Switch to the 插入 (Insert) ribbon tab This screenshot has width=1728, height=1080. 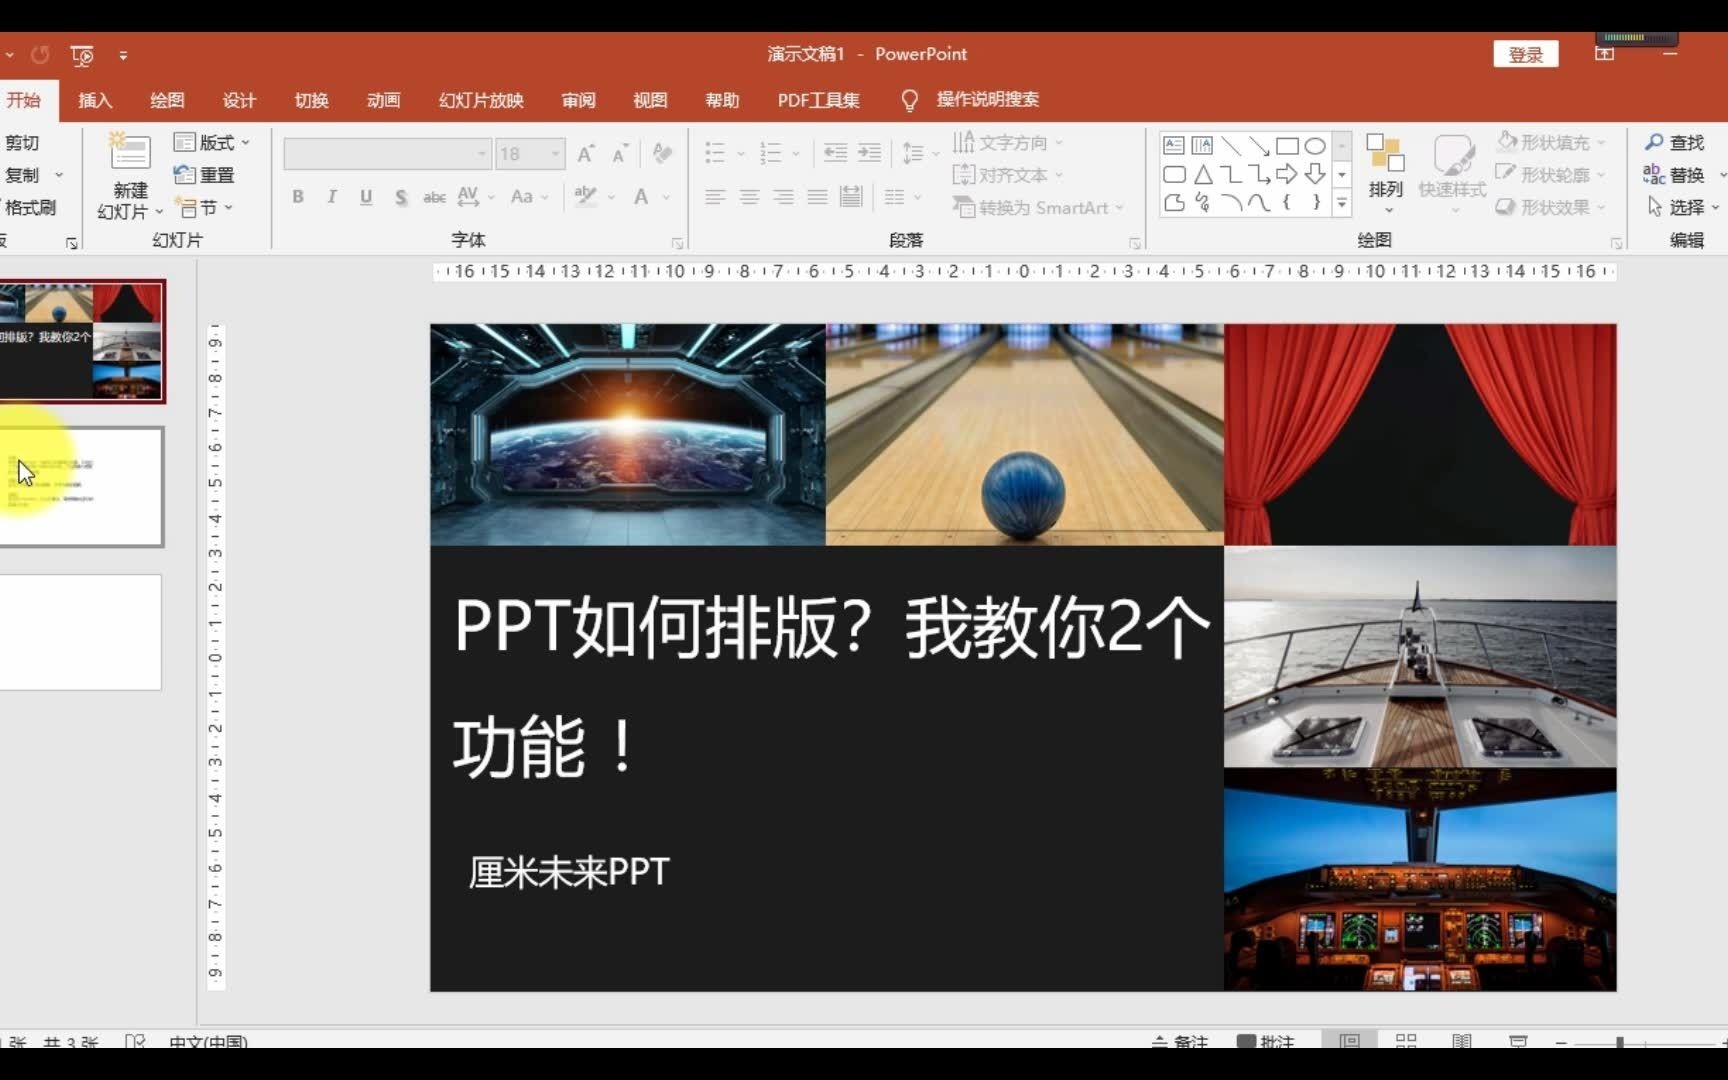point(95,100)
